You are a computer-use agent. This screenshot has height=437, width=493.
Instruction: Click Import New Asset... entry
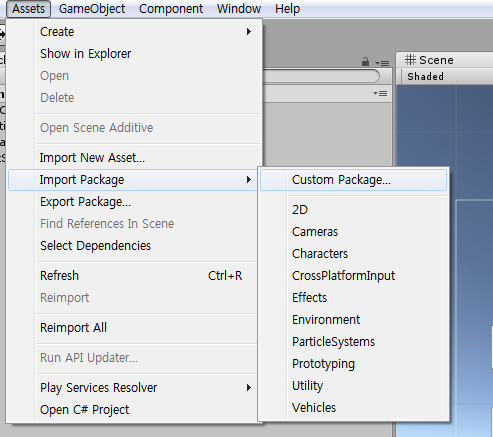(x=92, y=158)
